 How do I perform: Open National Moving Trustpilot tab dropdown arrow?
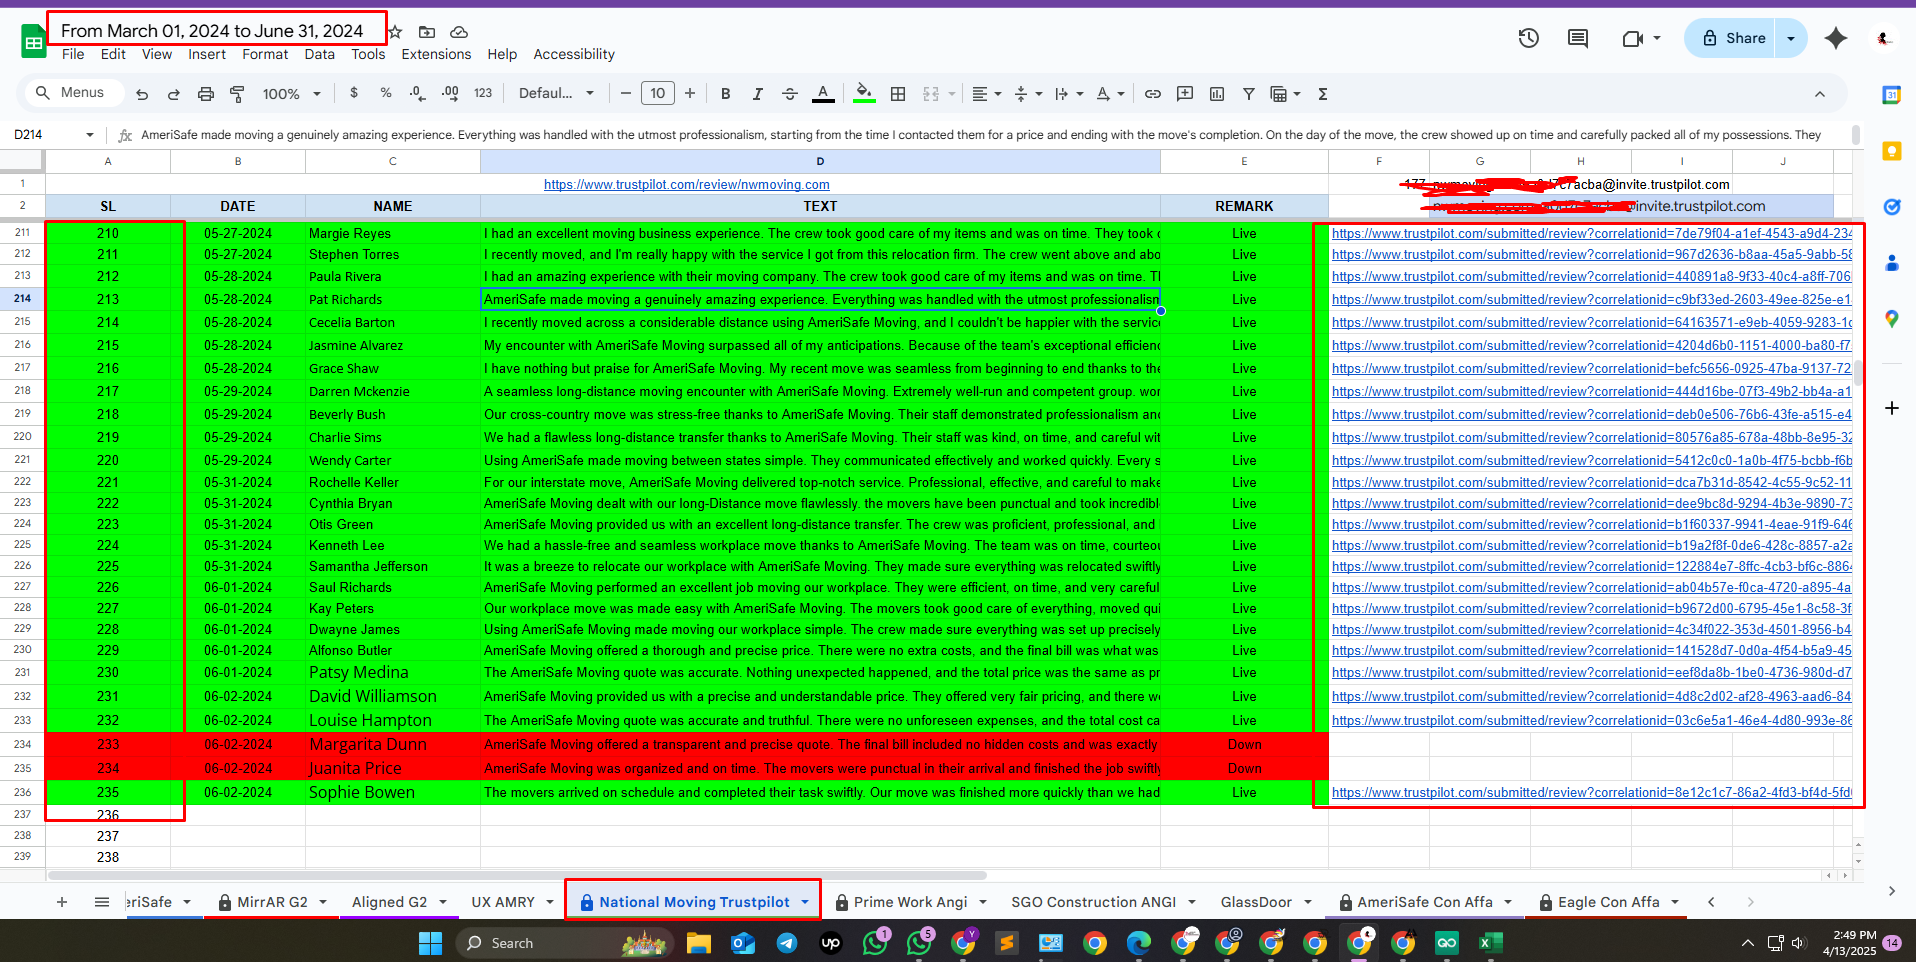point(805,902)
